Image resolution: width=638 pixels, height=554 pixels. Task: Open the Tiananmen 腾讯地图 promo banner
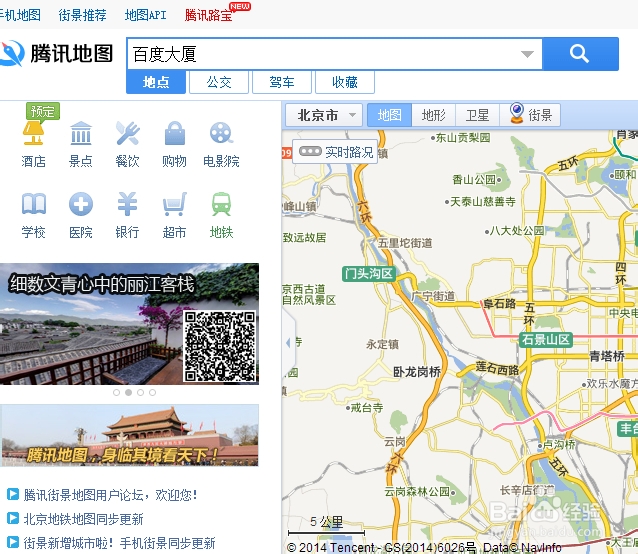[129, 435]
